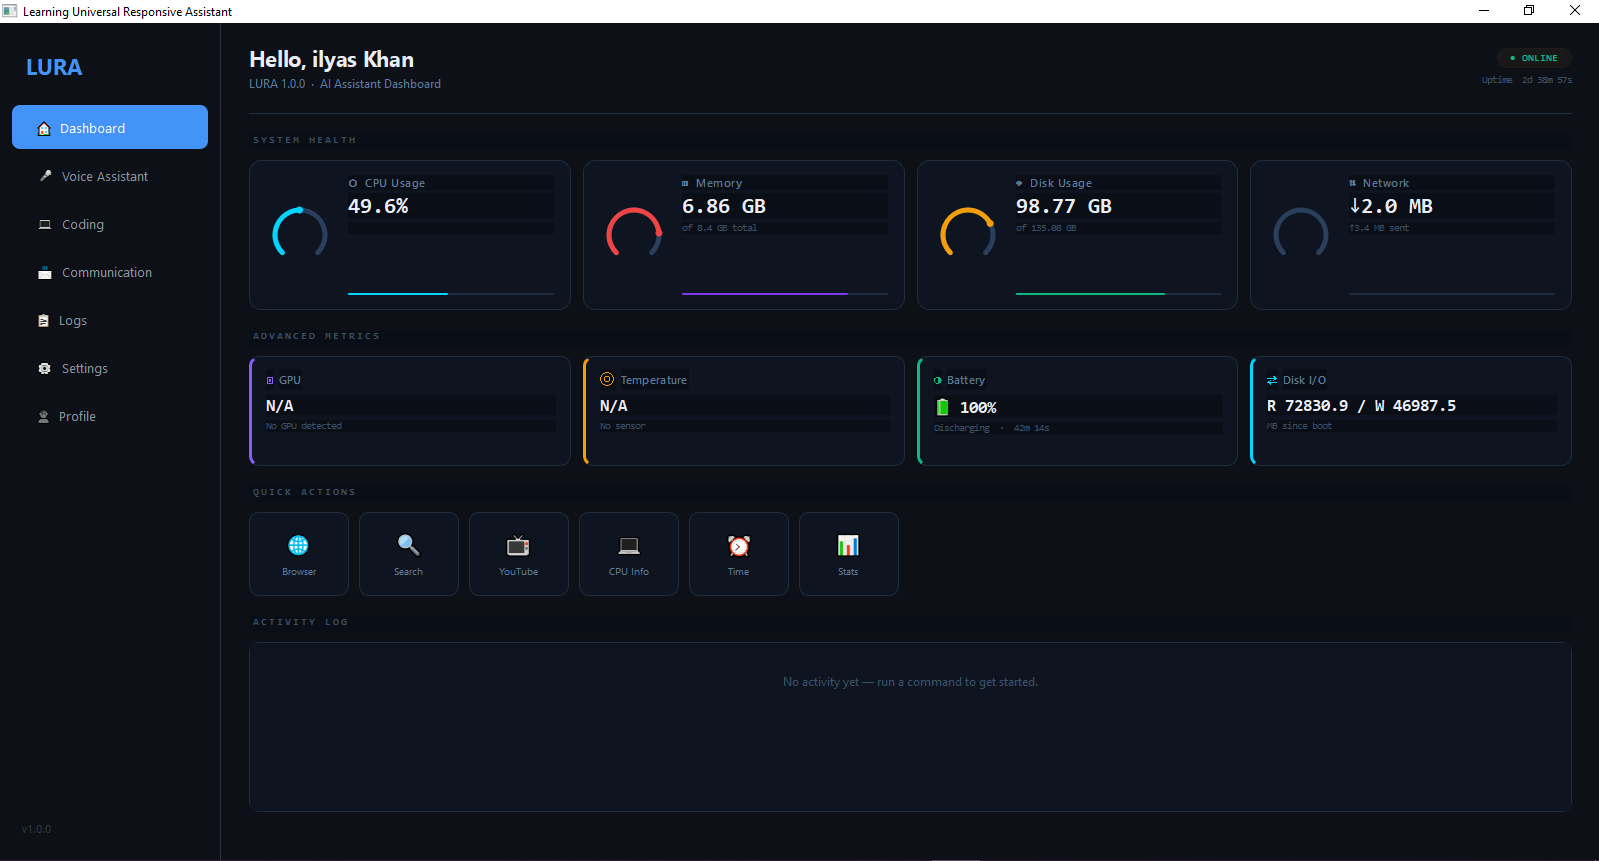Open the Communication section
This screenshot has width=1599, height=861.
click(110, 272)
